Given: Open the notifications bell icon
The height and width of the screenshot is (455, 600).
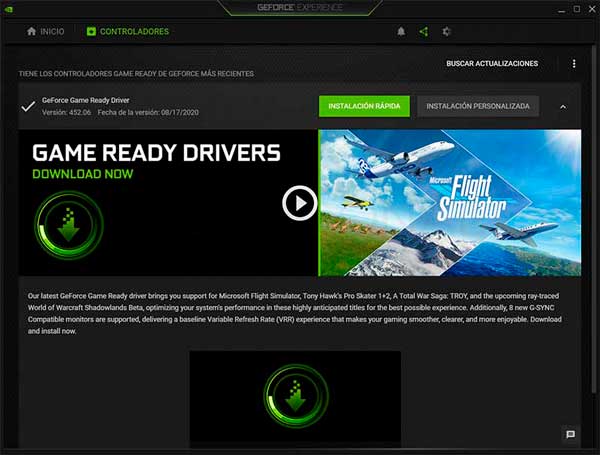Looking at the screenshot, I should point(401,31).
